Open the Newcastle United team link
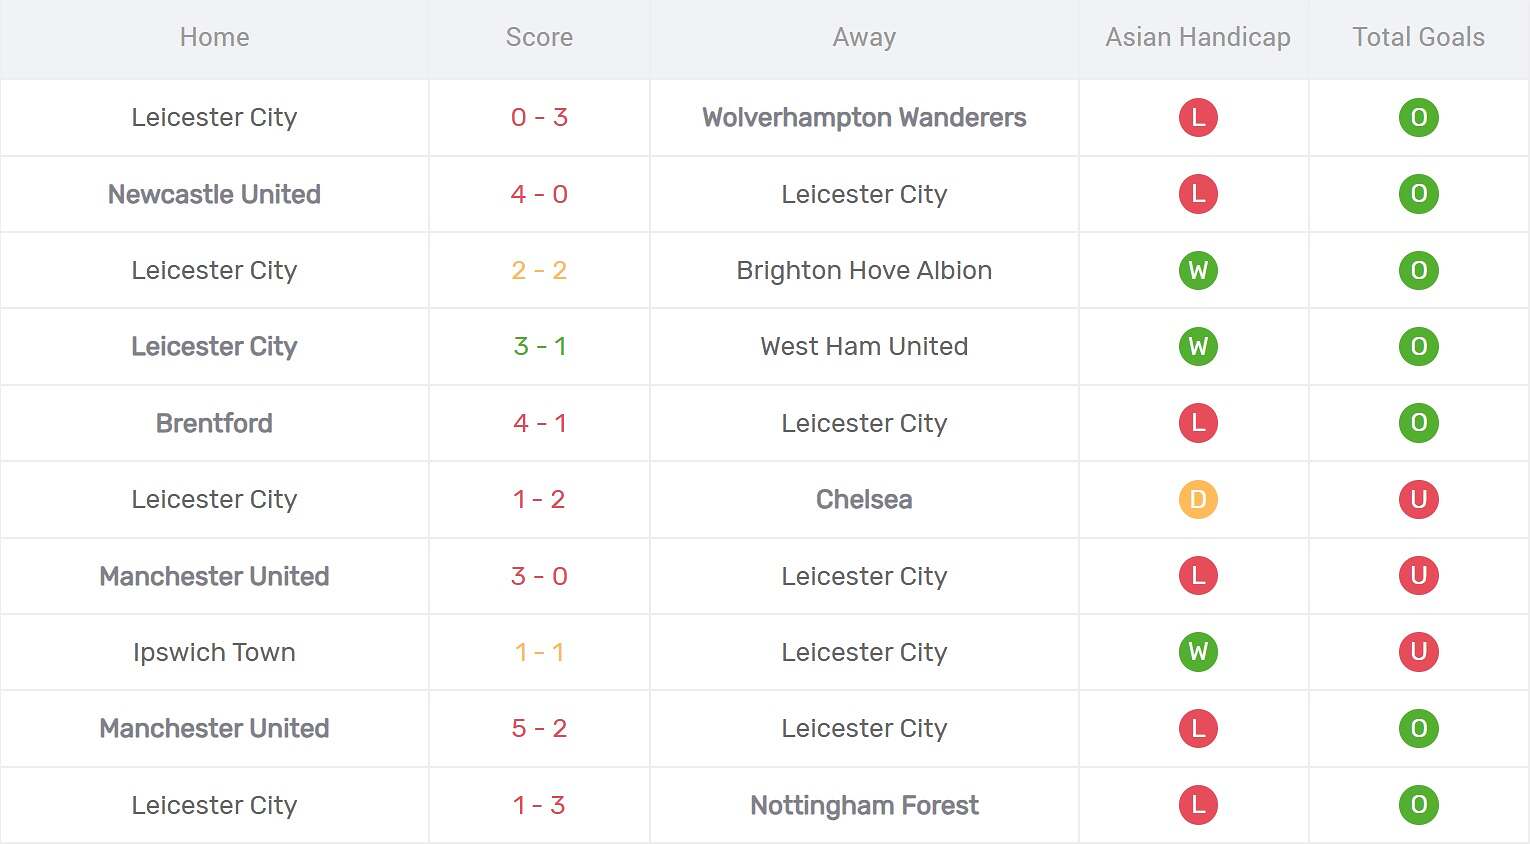Screen dimensions: 1530x844 click(x=214, y=194)
